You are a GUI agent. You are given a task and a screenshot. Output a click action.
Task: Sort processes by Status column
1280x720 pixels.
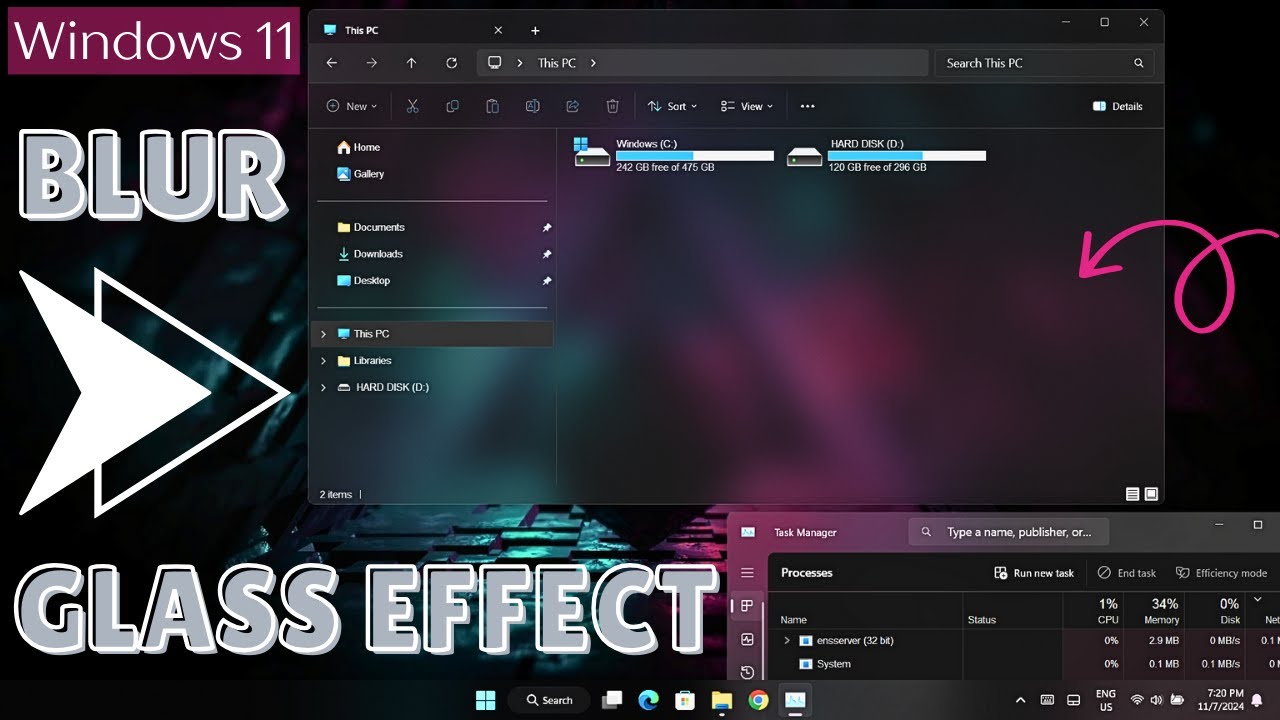tap(982, 620)
